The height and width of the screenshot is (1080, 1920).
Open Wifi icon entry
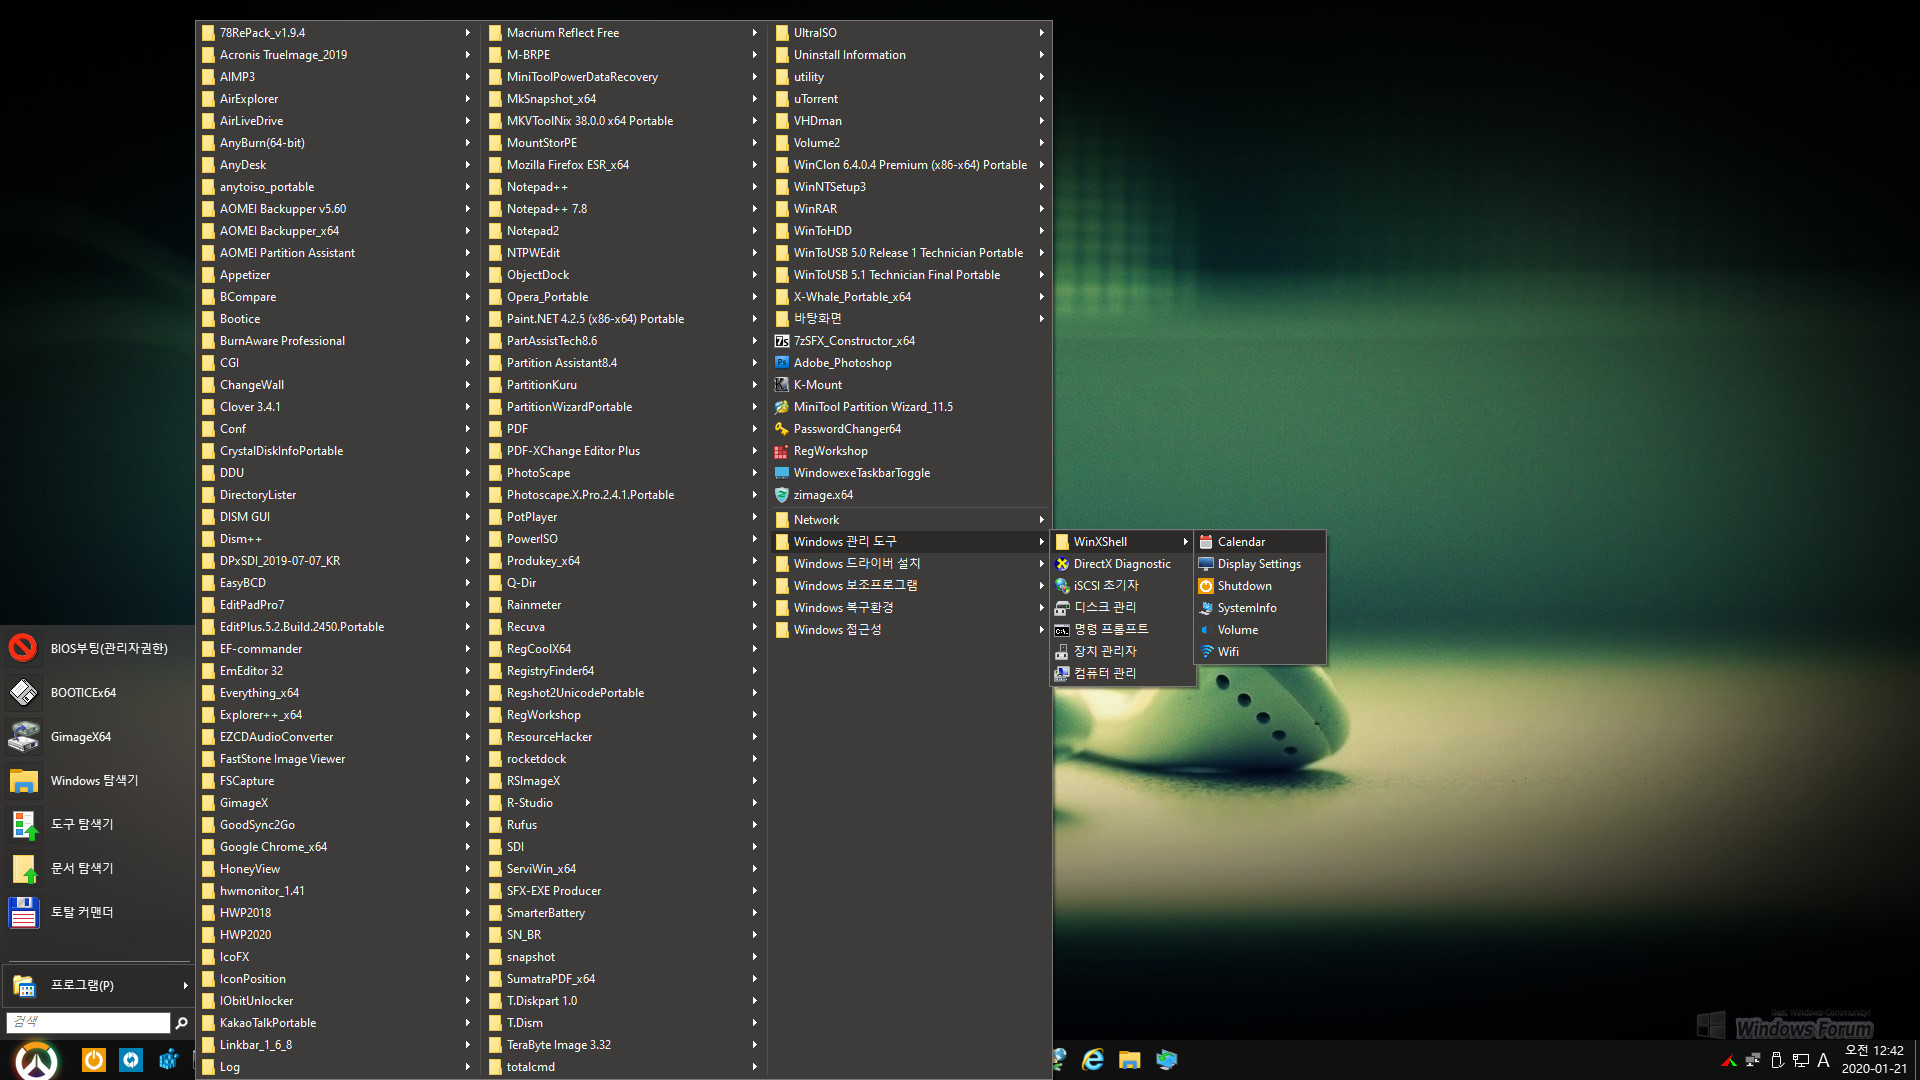tap(1206, 652)
